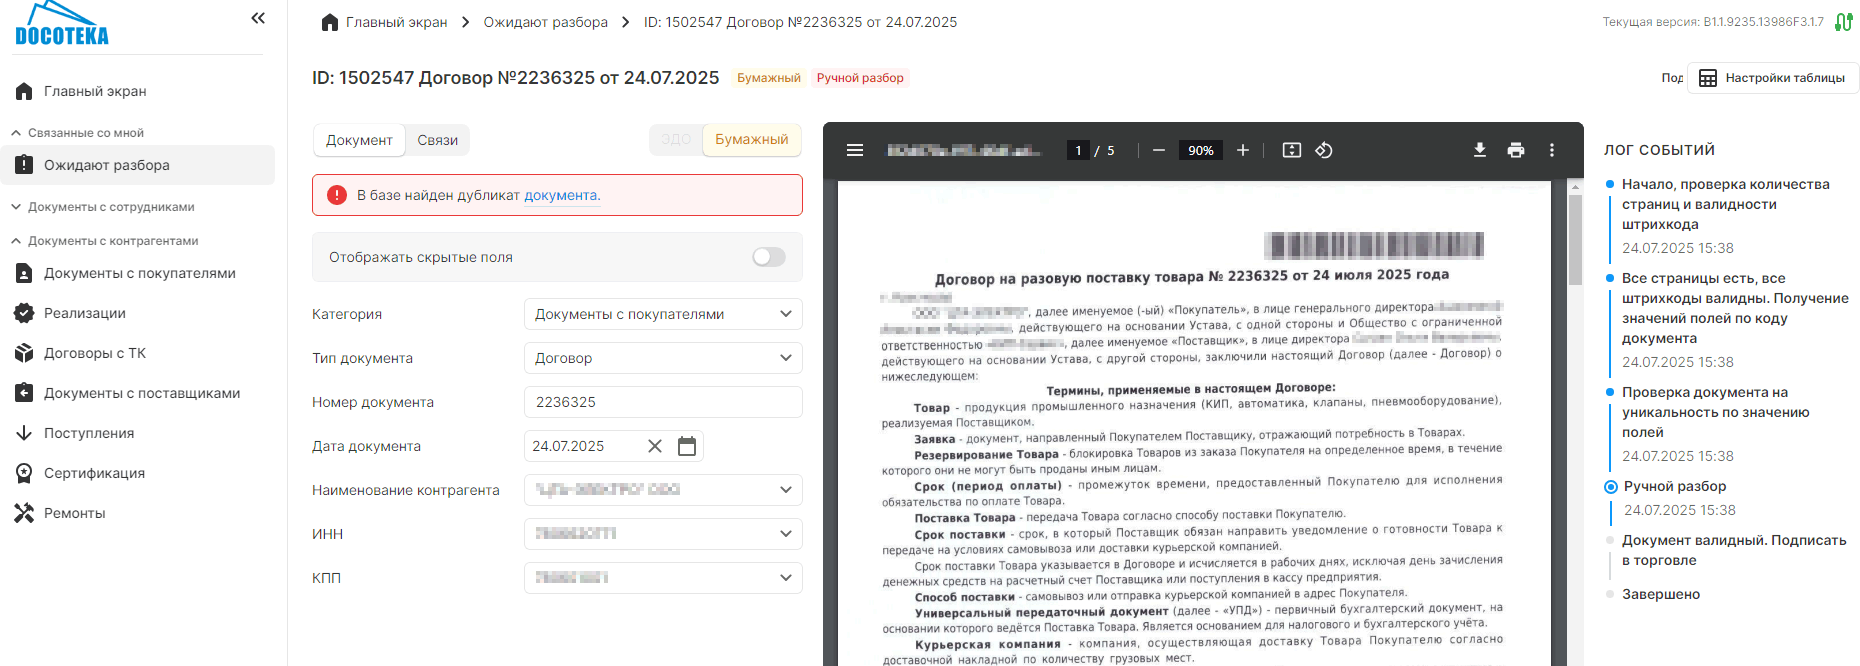Download the document from PDF toolbar

[1480, 150]
